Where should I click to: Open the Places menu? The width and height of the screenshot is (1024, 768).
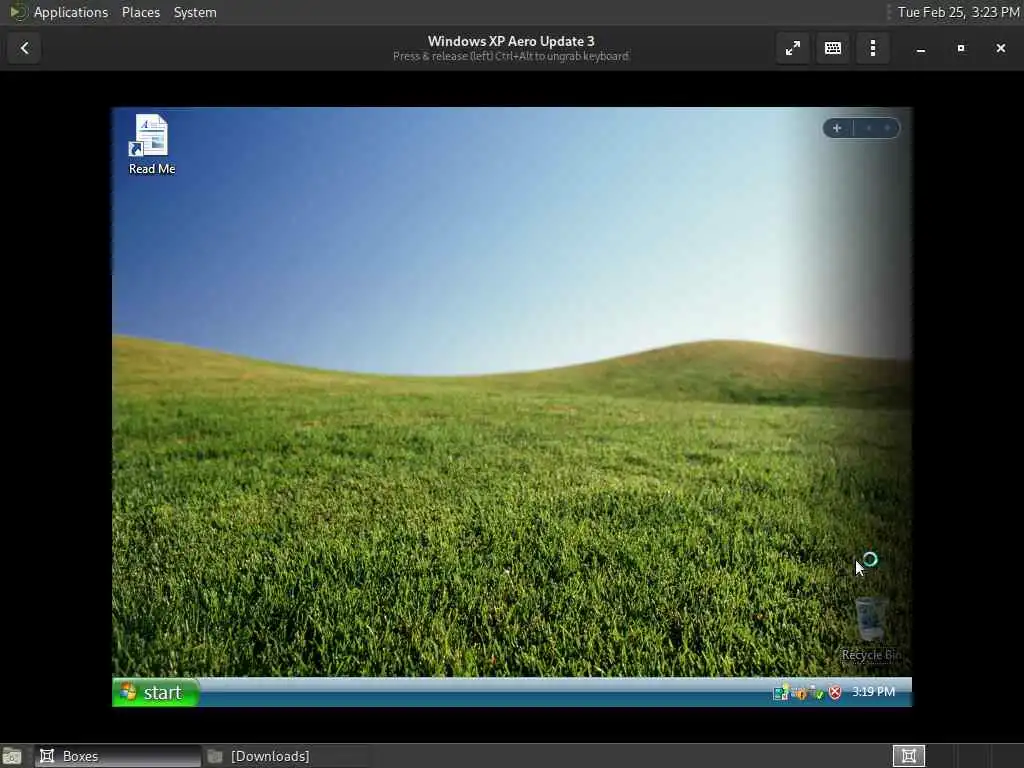tap(140, 12)
